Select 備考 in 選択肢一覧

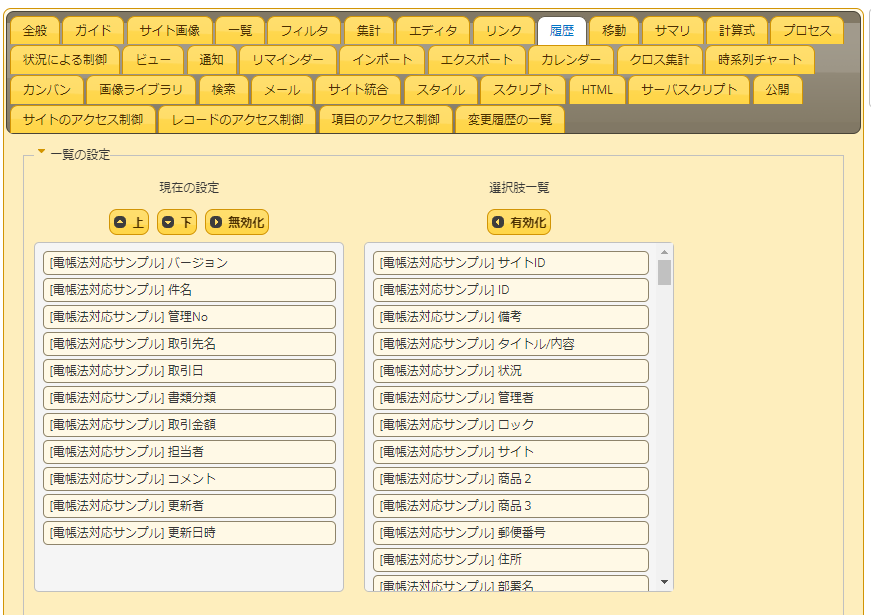pos(511,317)
